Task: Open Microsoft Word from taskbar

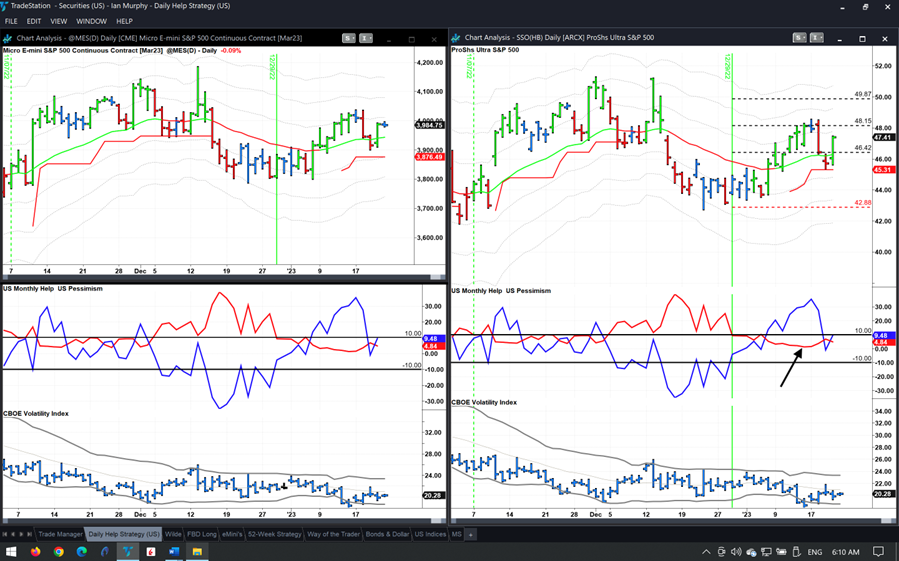Action: coord(174,551)
